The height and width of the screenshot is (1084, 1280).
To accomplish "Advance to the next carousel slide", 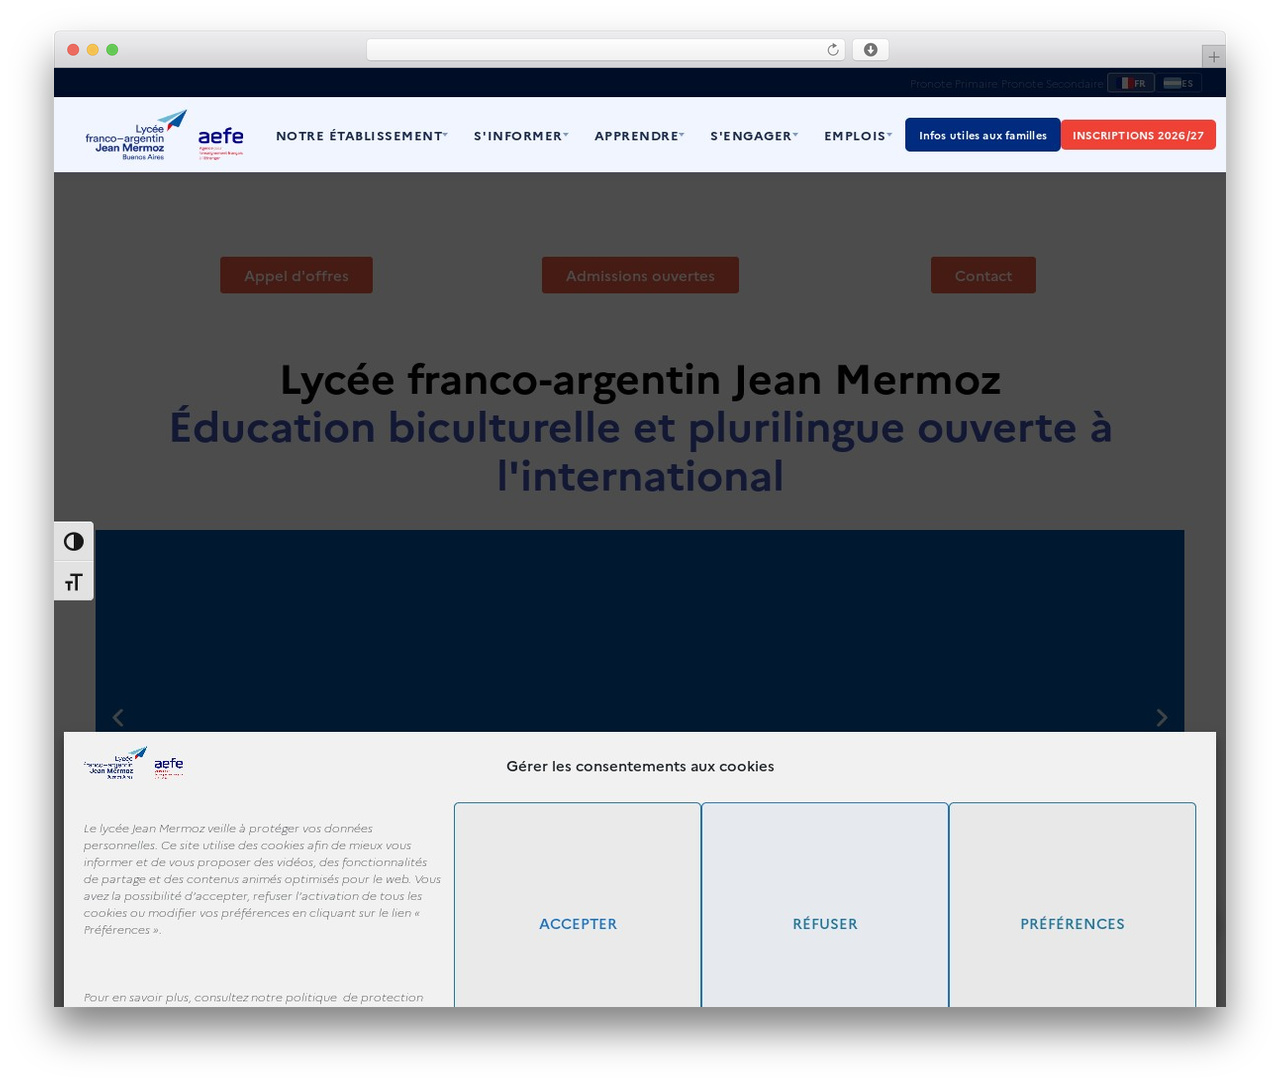I will coord(1161,717).
